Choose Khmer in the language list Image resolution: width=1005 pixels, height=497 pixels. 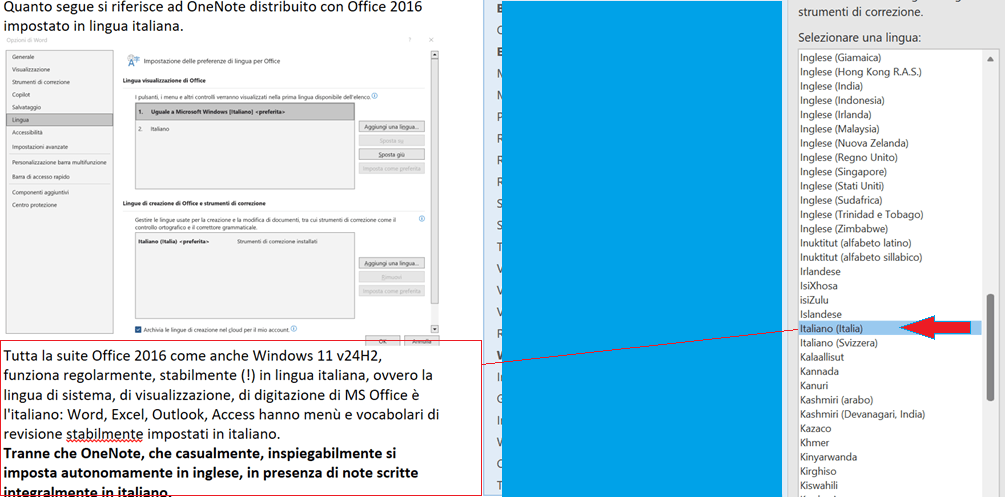[x=815, y=442]
